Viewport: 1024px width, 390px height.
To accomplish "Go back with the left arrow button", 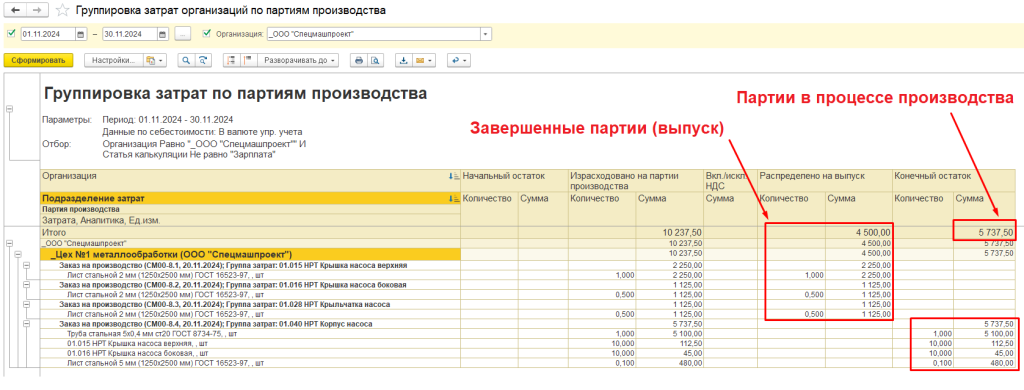I will (x=15, y=10).
